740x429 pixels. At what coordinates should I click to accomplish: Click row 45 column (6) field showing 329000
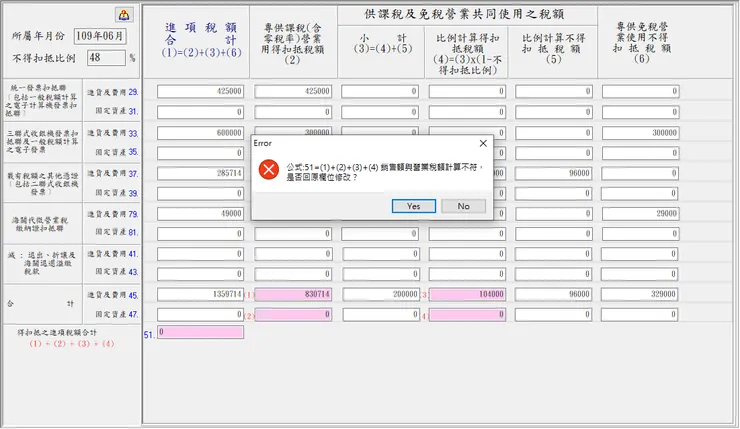(x=640, y=294)
